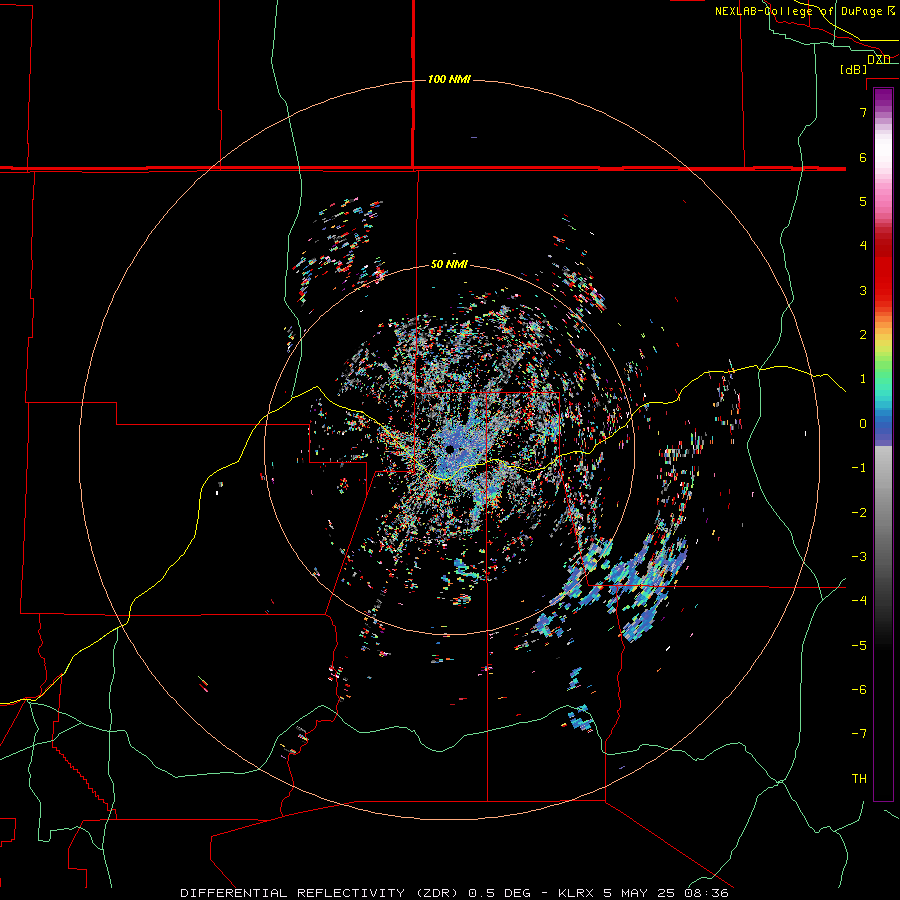Image resolution: width=900 pixels, height=900 pixels.
Task: Click the -5 value on the ZDR scale
Action: tap(859, 646)
